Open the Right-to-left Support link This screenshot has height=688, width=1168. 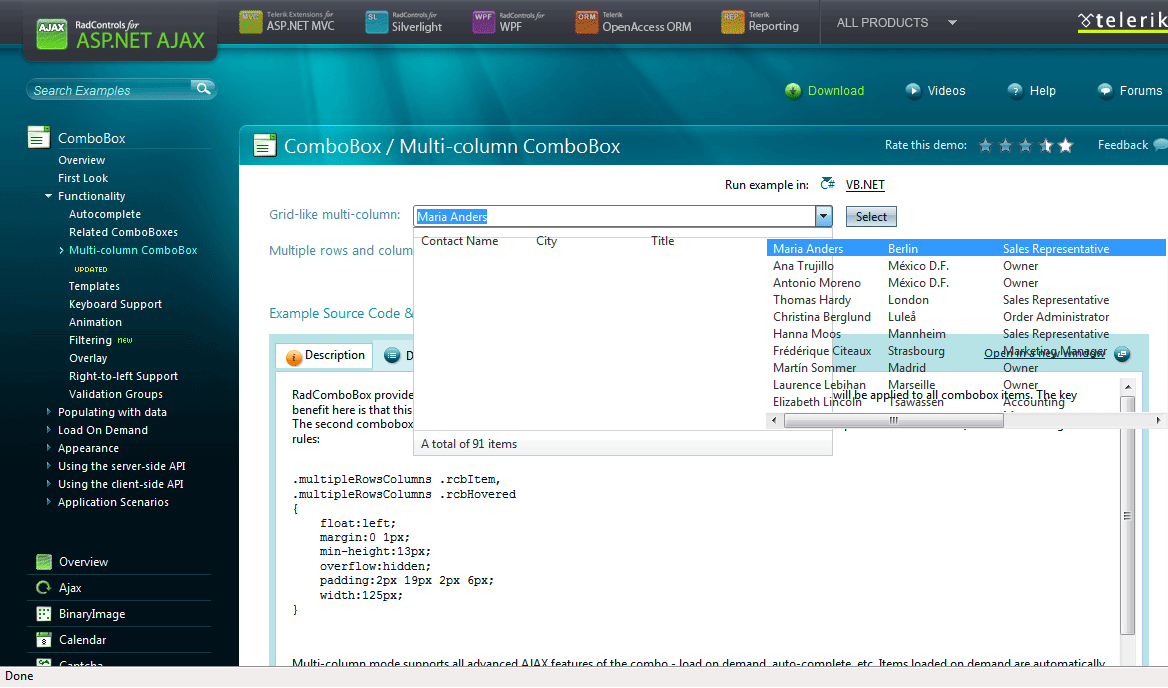[123, 376]
